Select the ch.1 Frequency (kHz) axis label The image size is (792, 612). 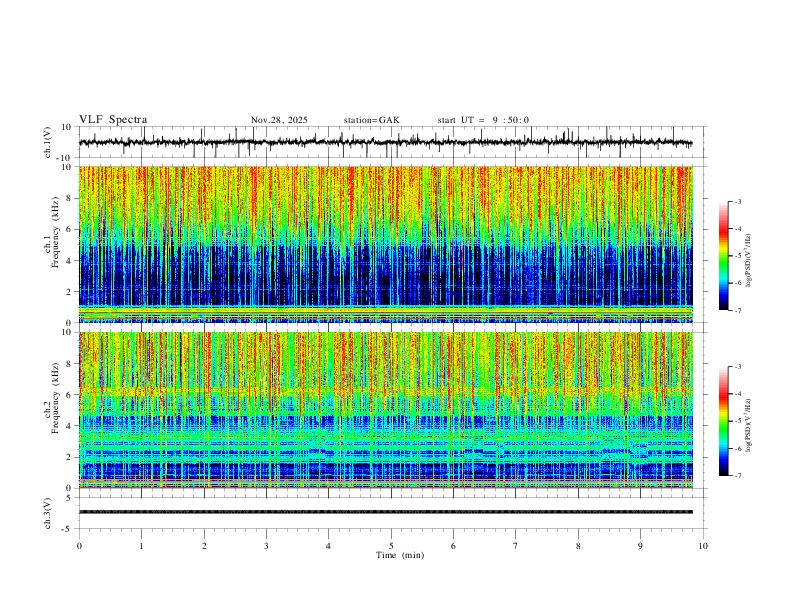point(52,232)
